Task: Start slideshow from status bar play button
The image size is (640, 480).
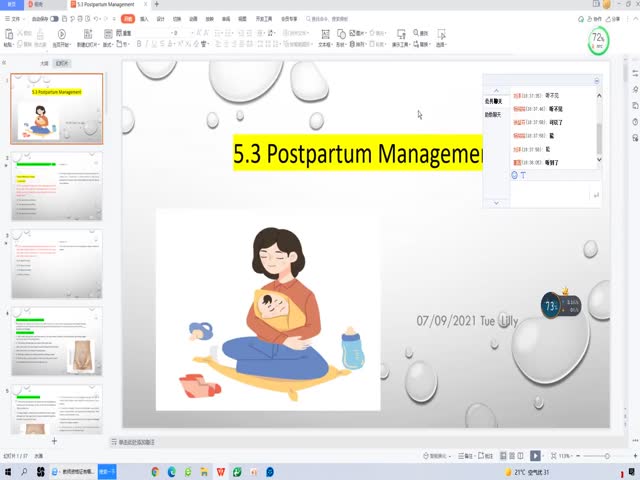Action: pyautogui.click(x=535, y=456)
